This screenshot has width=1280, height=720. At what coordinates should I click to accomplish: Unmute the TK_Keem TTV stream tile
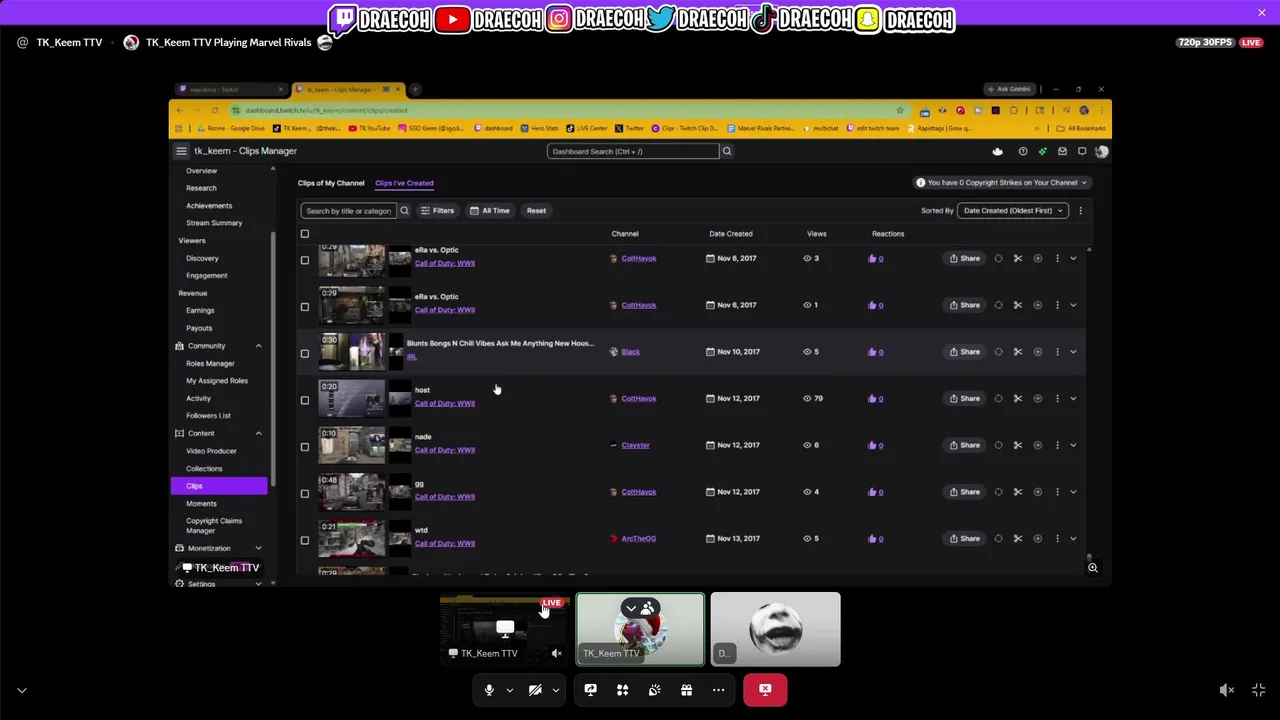[x=557, y=653]
